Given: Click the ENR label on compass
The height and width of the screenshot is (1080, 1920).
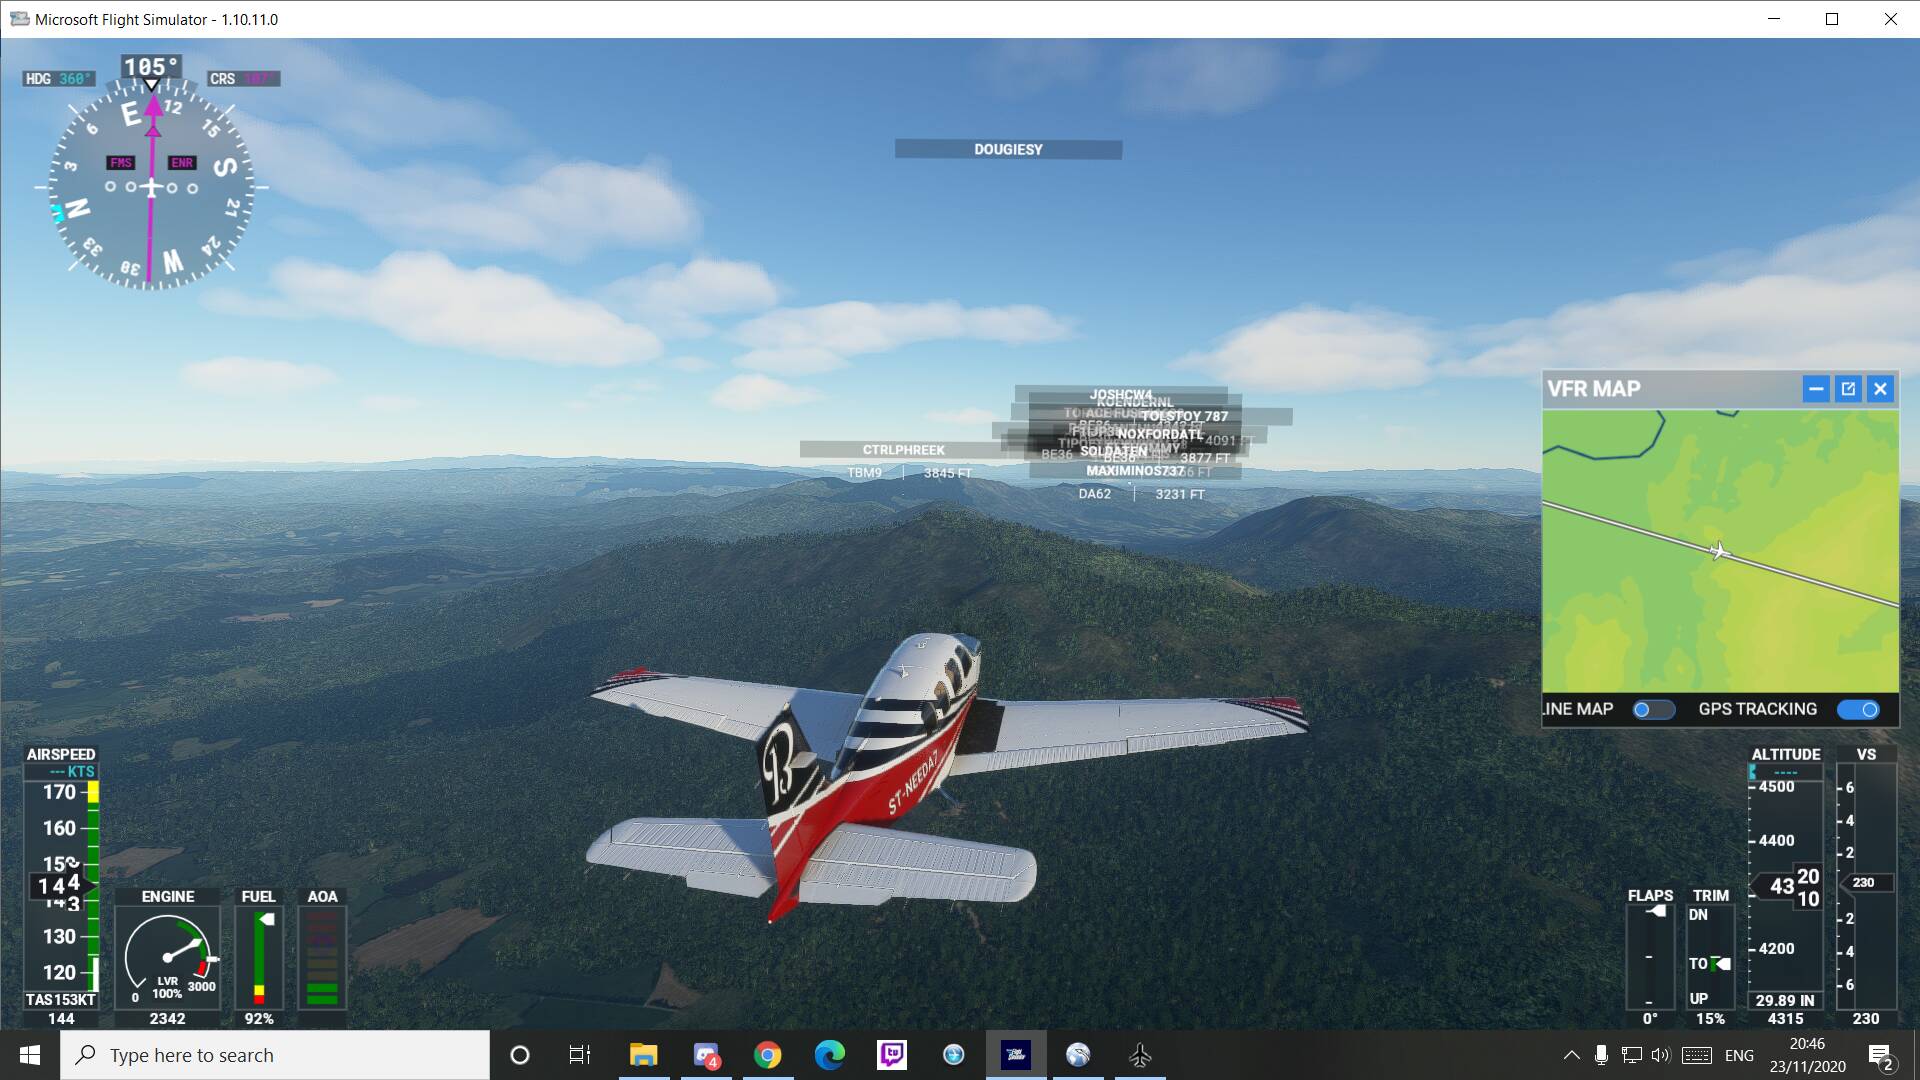Looking at the screenshot, I should (182, 163).
